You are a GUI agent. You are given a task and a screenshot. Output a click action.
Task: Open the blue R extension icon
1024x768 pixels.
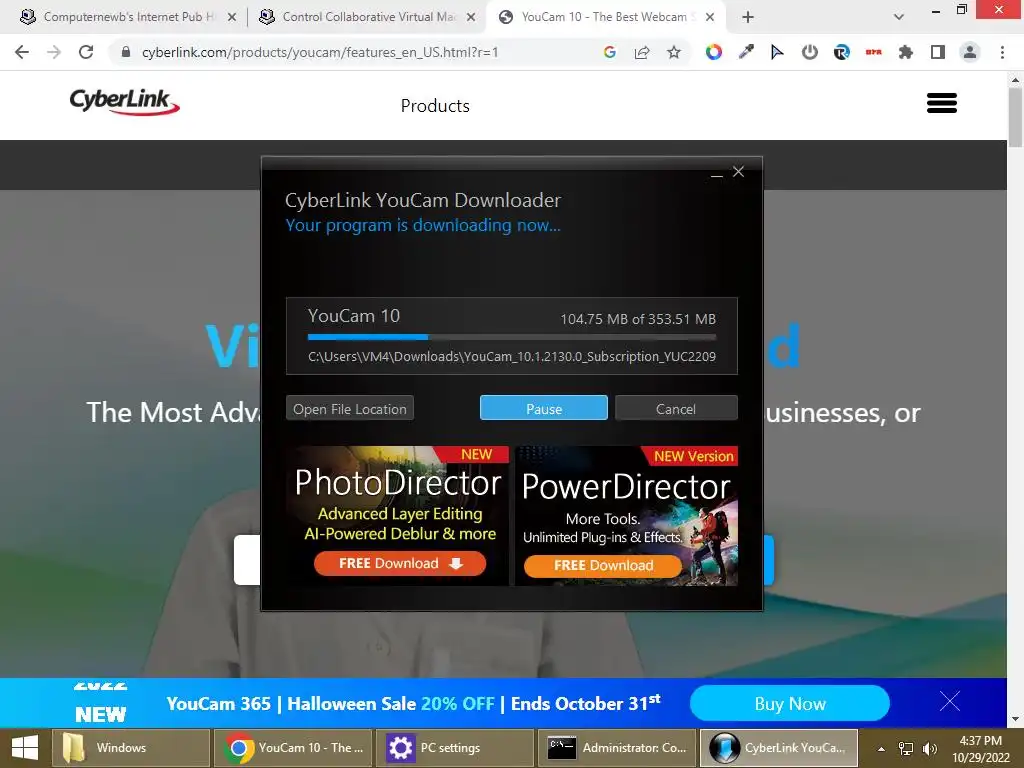[x=842, y=52]
